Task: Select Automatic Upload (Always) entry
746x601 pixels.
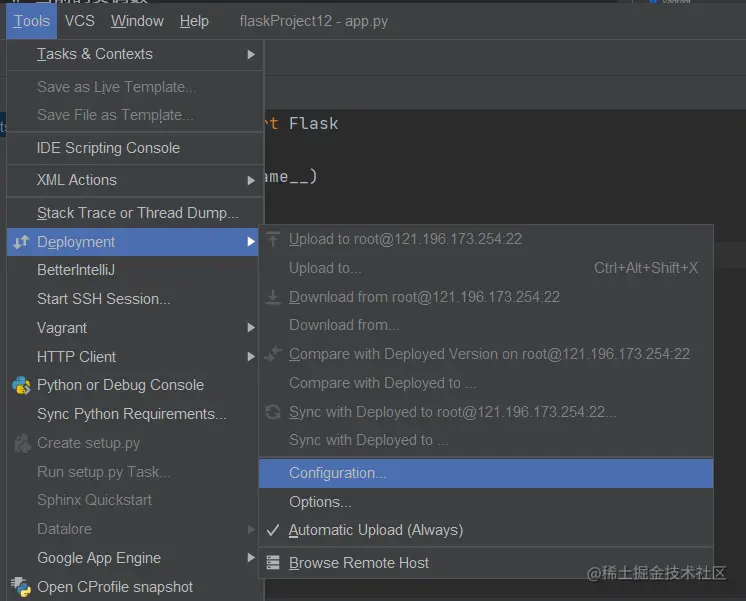Action: [486, 530]
